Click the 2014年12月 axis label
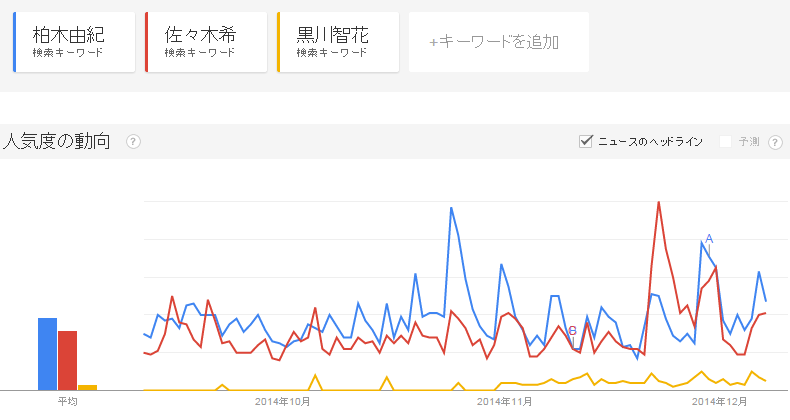This screenshot has height=420, width=790. point(719,401)
